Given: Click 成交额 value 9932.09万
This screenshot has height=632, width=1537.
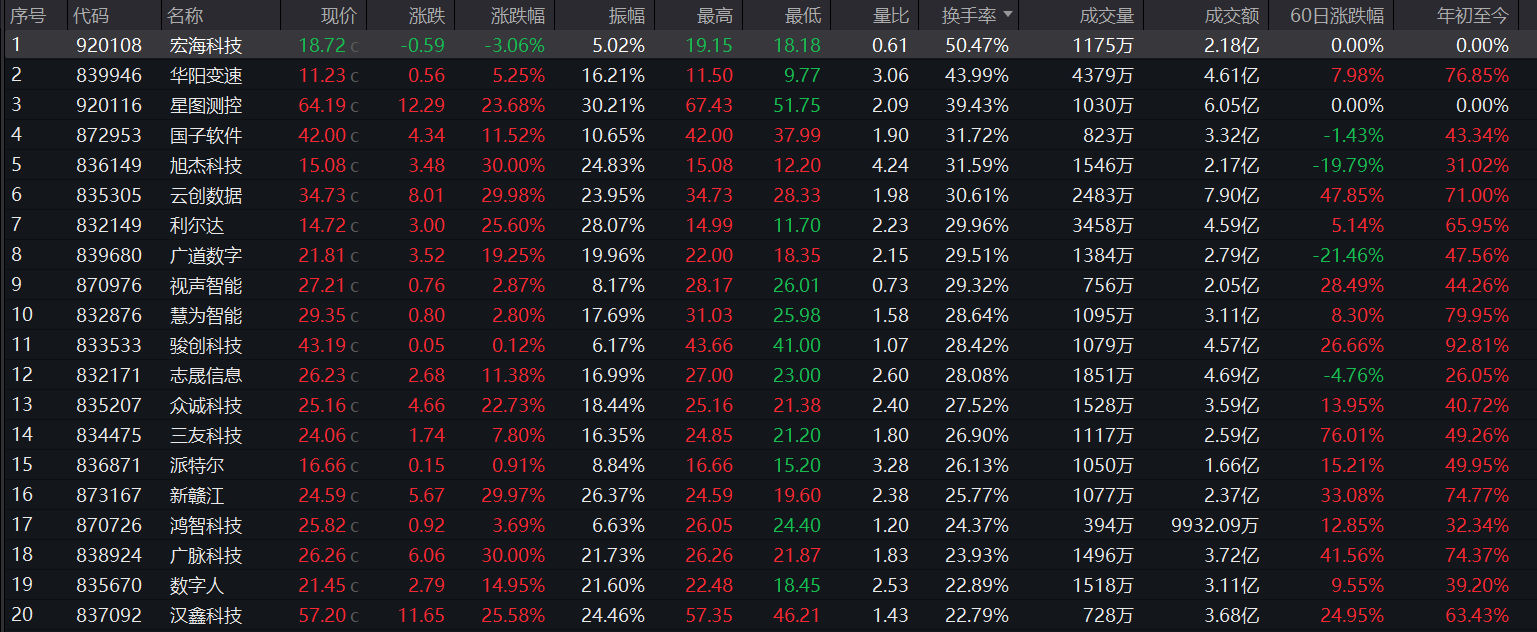Looking at the screenshot, I should point(1215,525).
